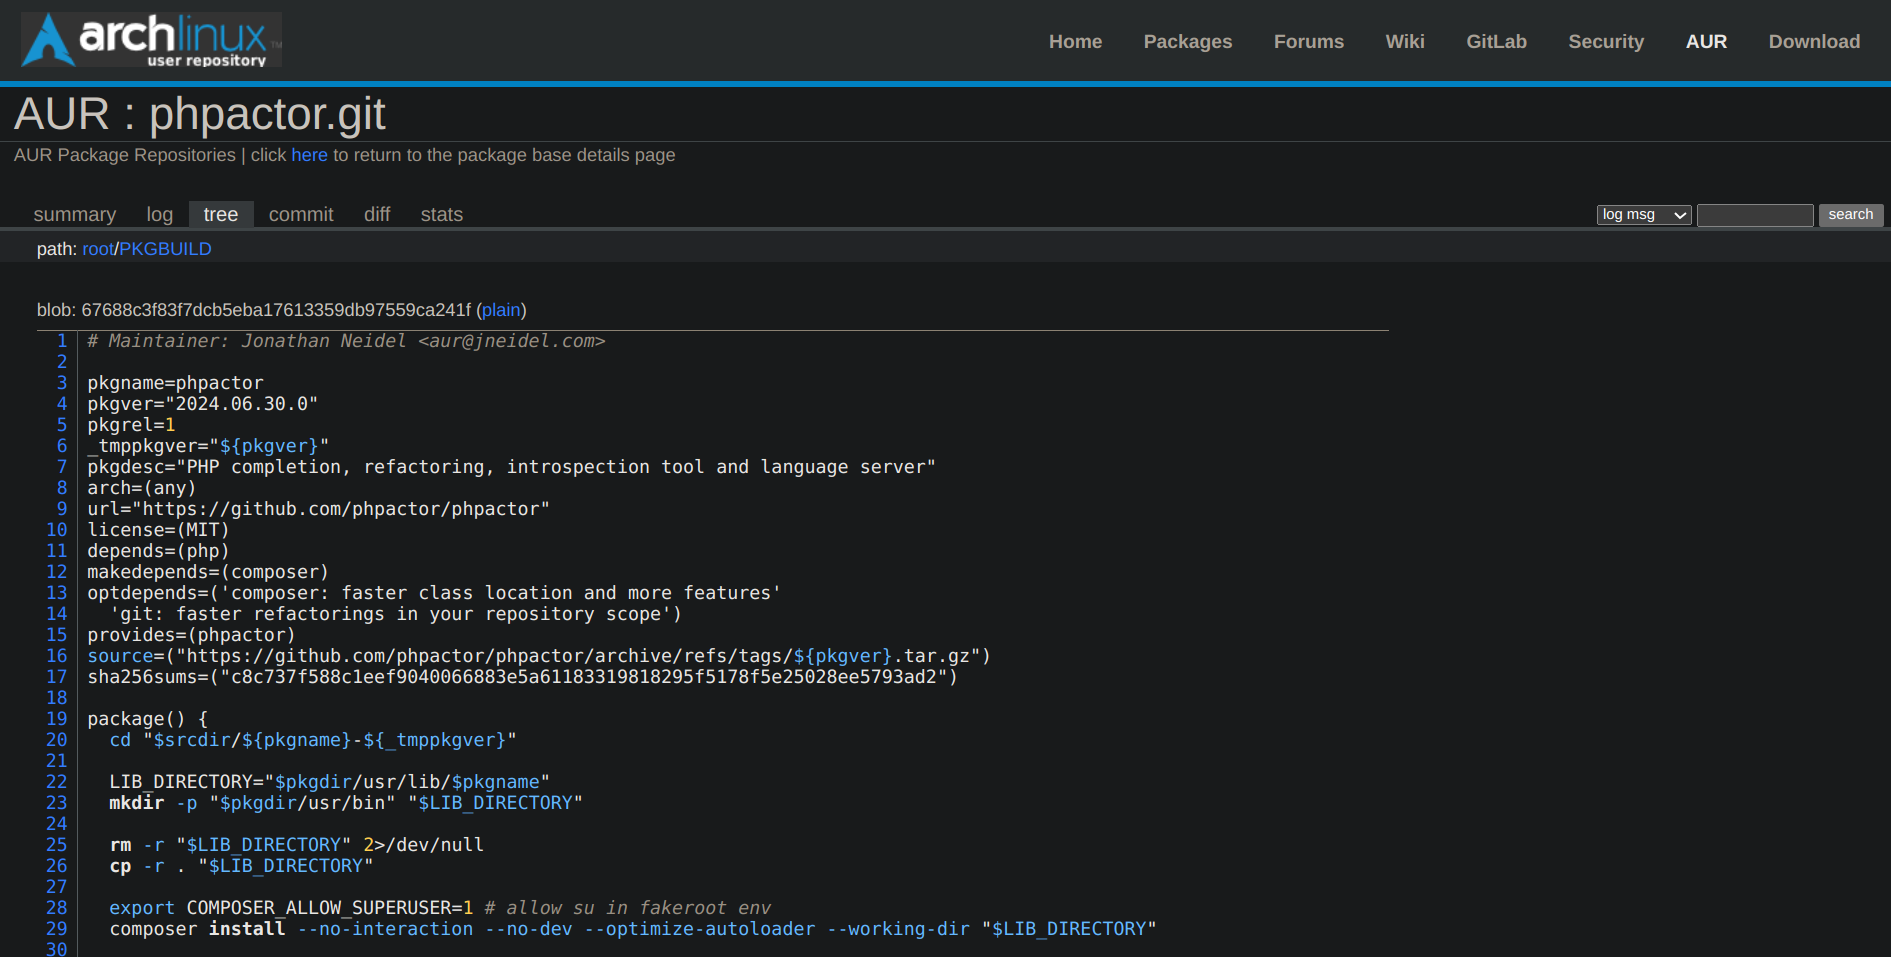Open the Home nav link
Image resolution: width=1891 pixels, height=957 pixels.
click(x=1075, y=42)
